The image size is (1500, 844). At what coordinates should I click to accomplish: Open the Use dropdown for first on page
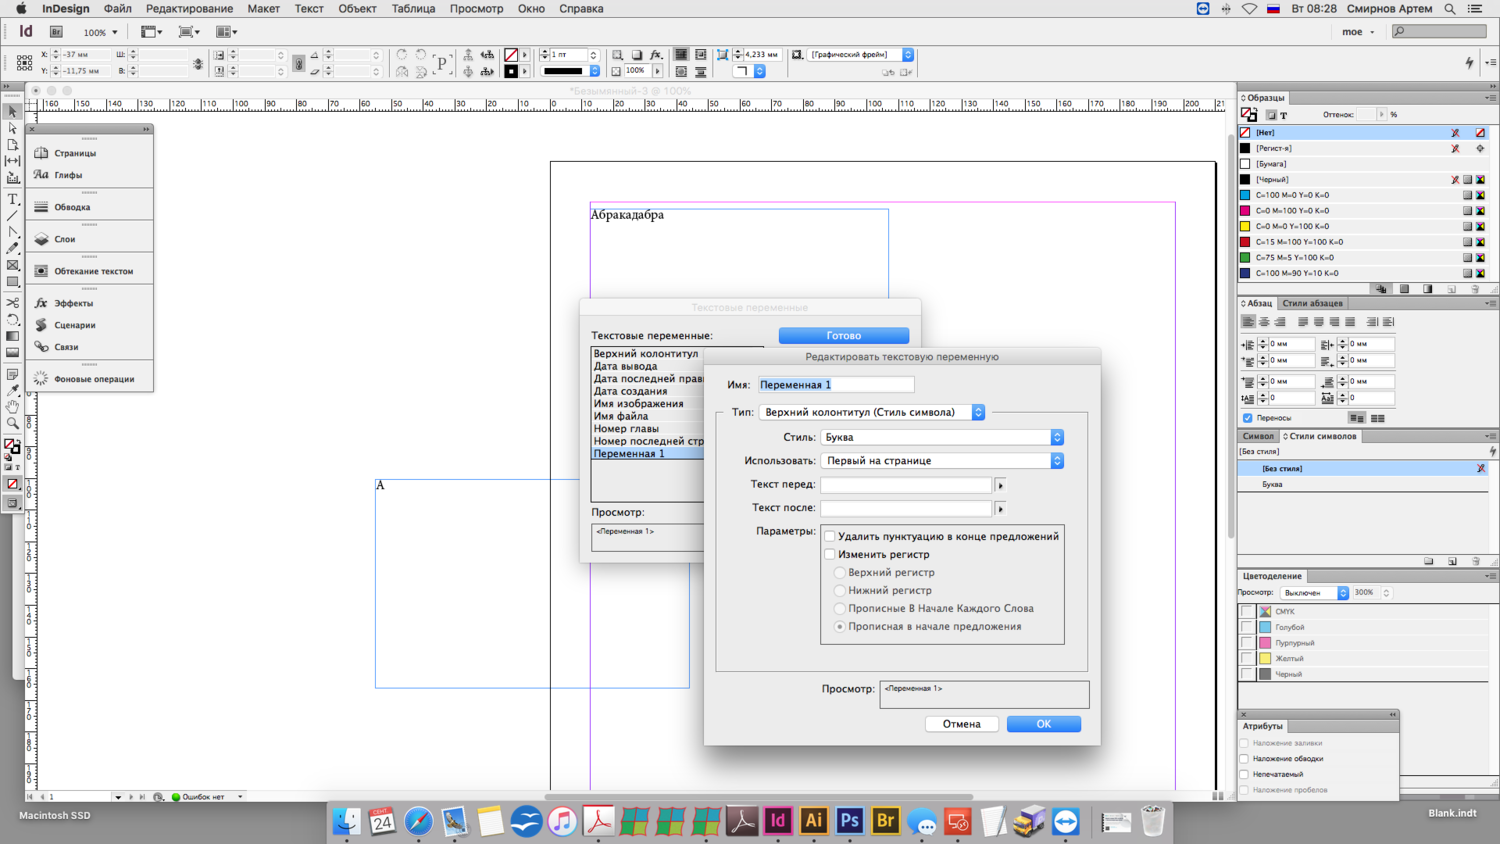[x=941, y=461]
